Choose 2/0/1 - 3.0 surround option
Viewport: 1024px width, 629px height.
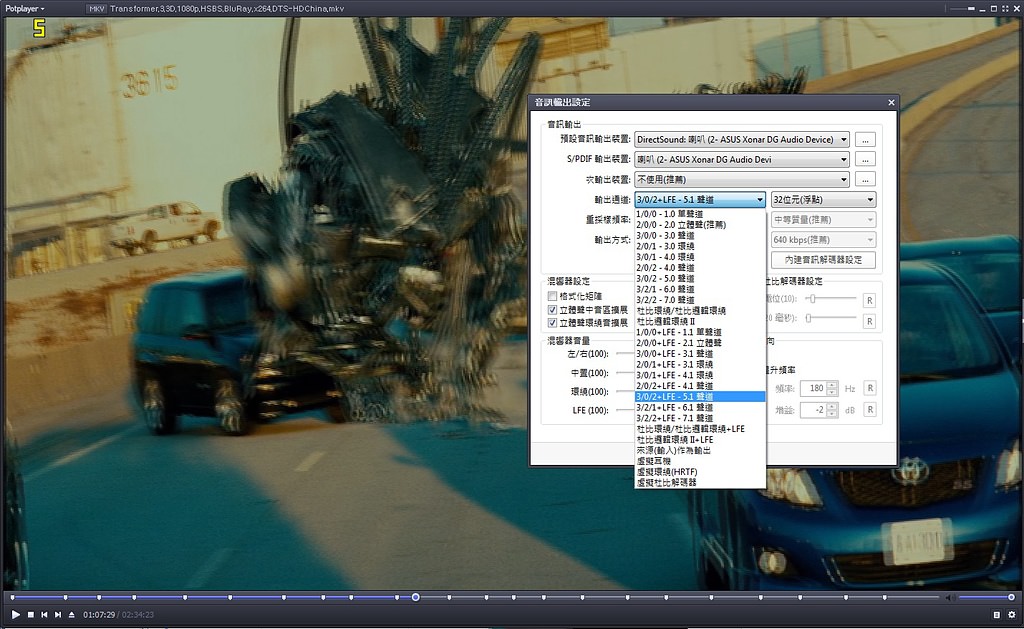699,246
